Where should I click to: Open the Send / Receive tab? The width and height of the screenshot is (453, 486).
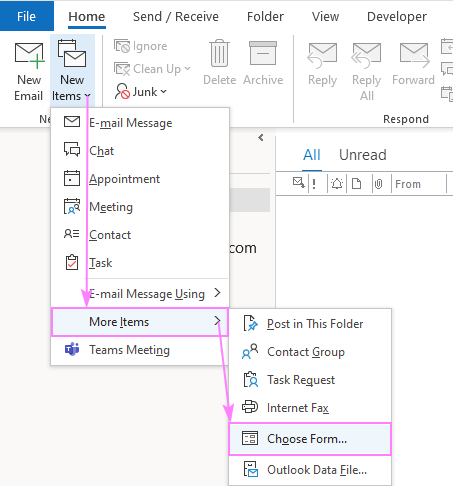tap(176, 16)
